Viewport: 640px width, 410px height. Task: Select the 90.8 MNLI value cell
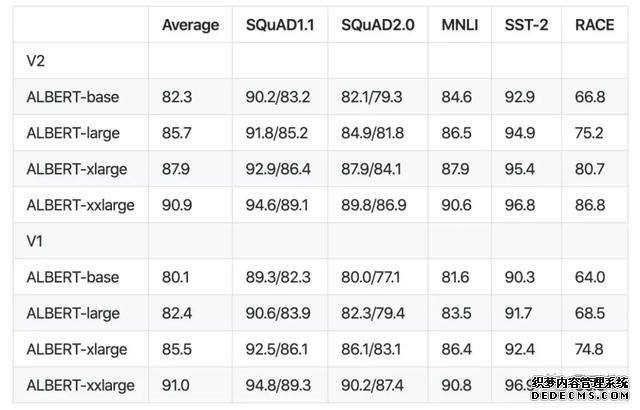pyautogui.click(x=456, y=386)
